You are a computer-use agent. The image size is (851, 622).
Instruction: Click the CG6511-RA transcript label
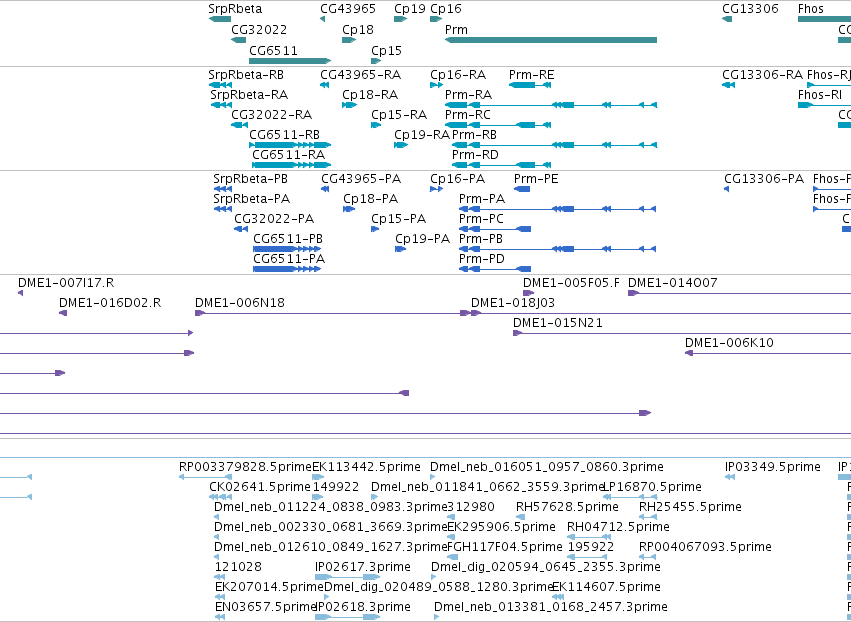click(x=289, y=155)
